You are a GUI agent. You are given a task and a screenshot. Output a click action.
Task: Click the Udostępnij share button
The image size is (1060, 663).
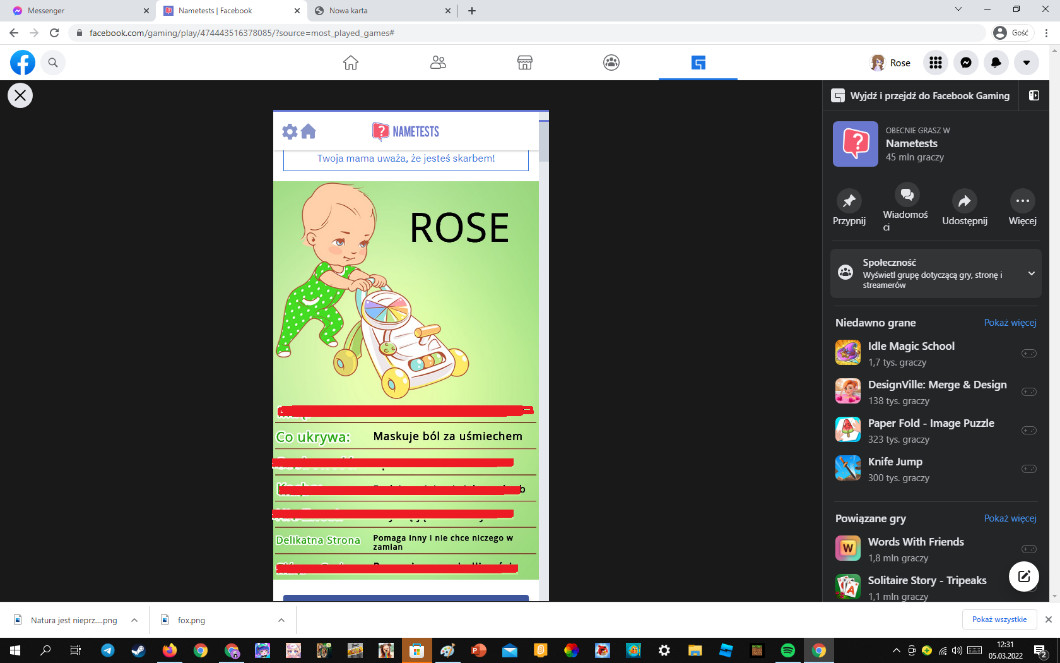pyautogui.click(x=964, y=200)
